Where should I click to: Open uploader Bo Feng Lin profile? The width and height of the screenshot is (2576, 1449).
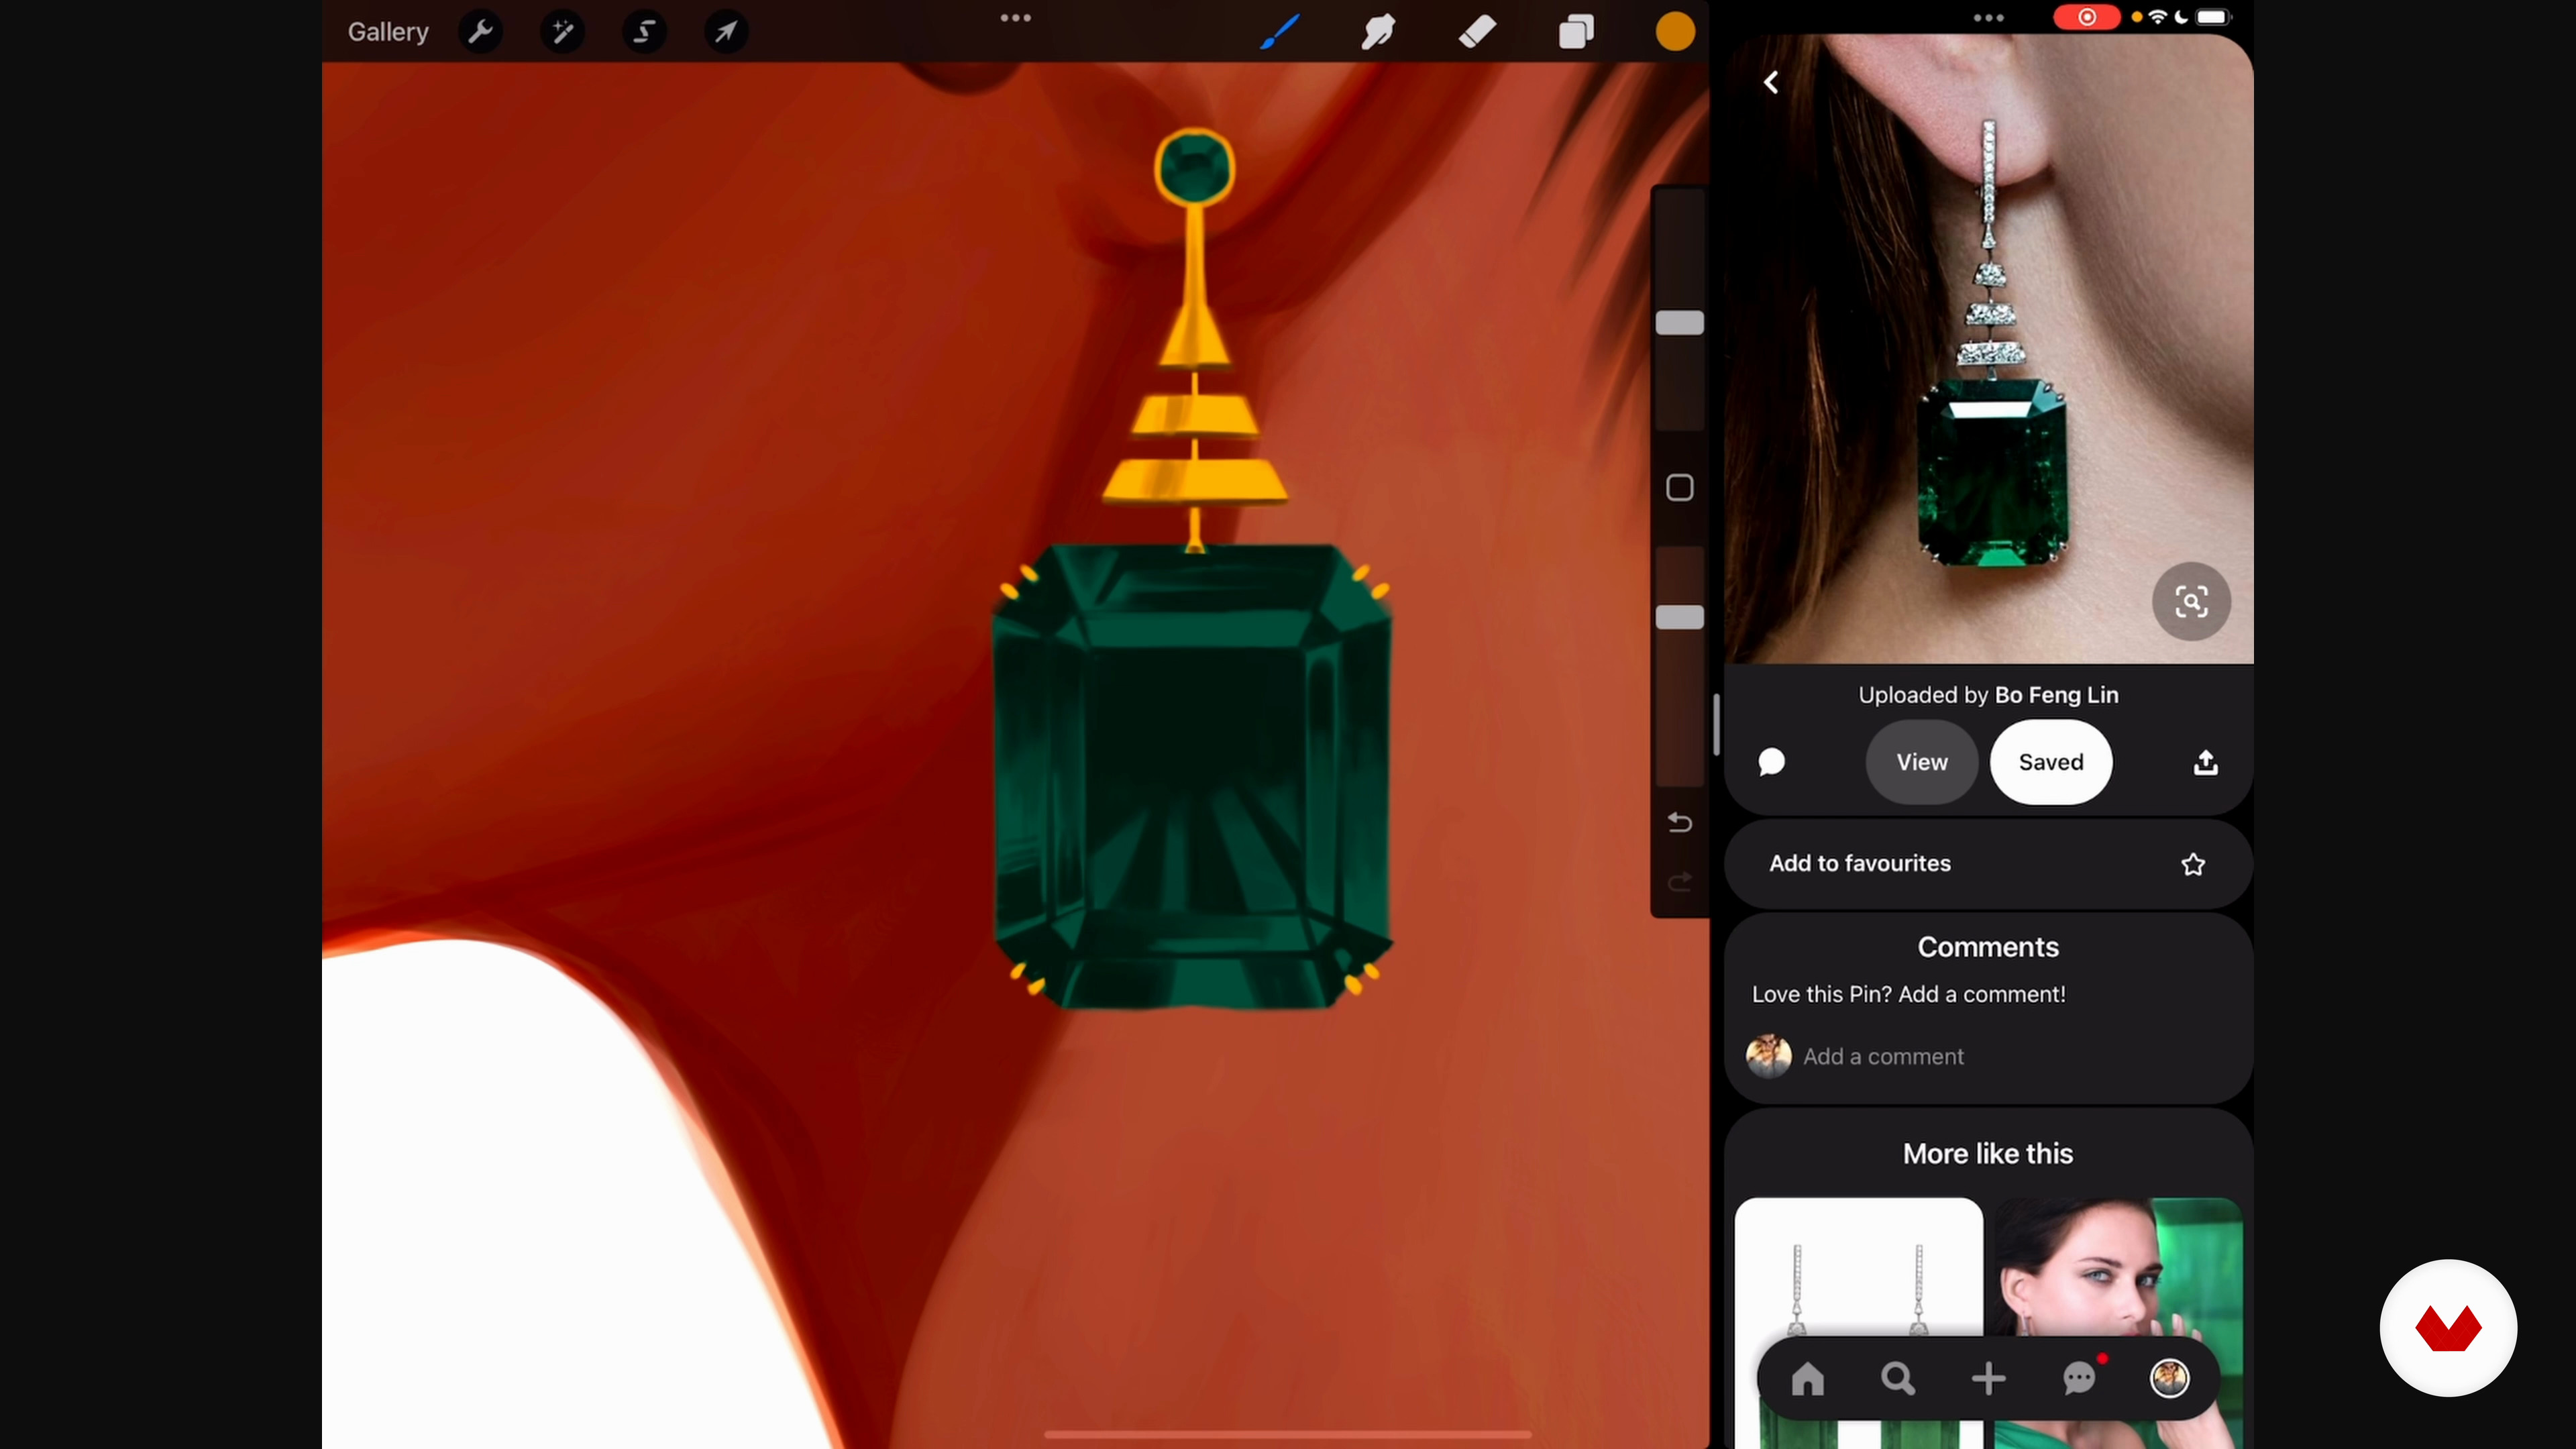[2056, 695]
